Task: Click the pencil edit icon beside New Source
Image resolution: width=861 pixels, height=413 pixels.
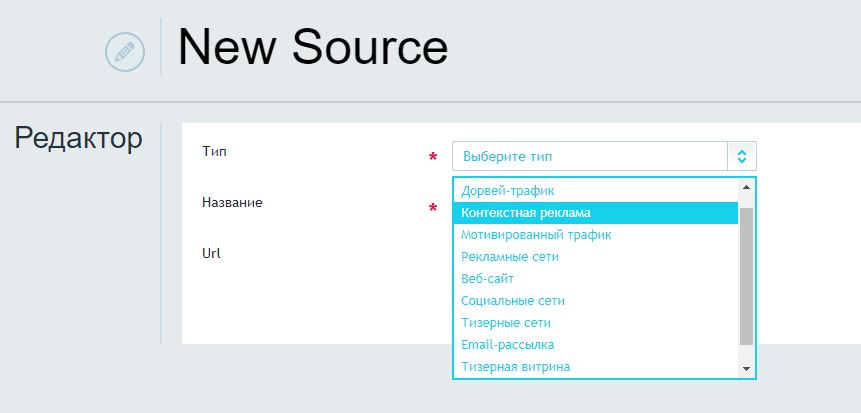Action: (x=125, y=52)
